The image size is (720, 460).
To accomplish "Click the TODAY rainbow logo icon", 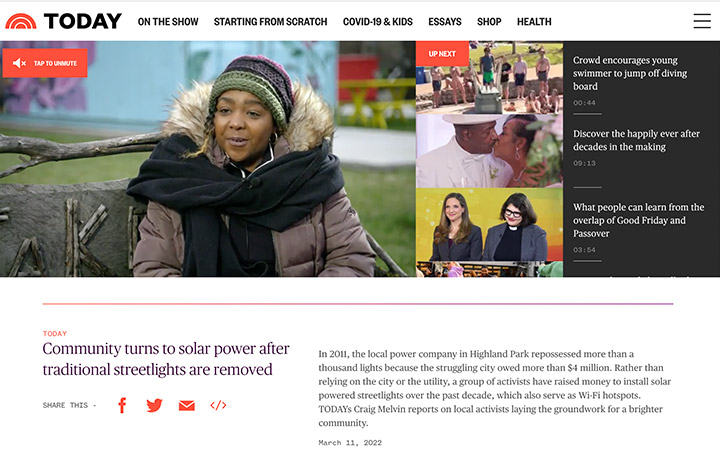I will coord(21,21).
